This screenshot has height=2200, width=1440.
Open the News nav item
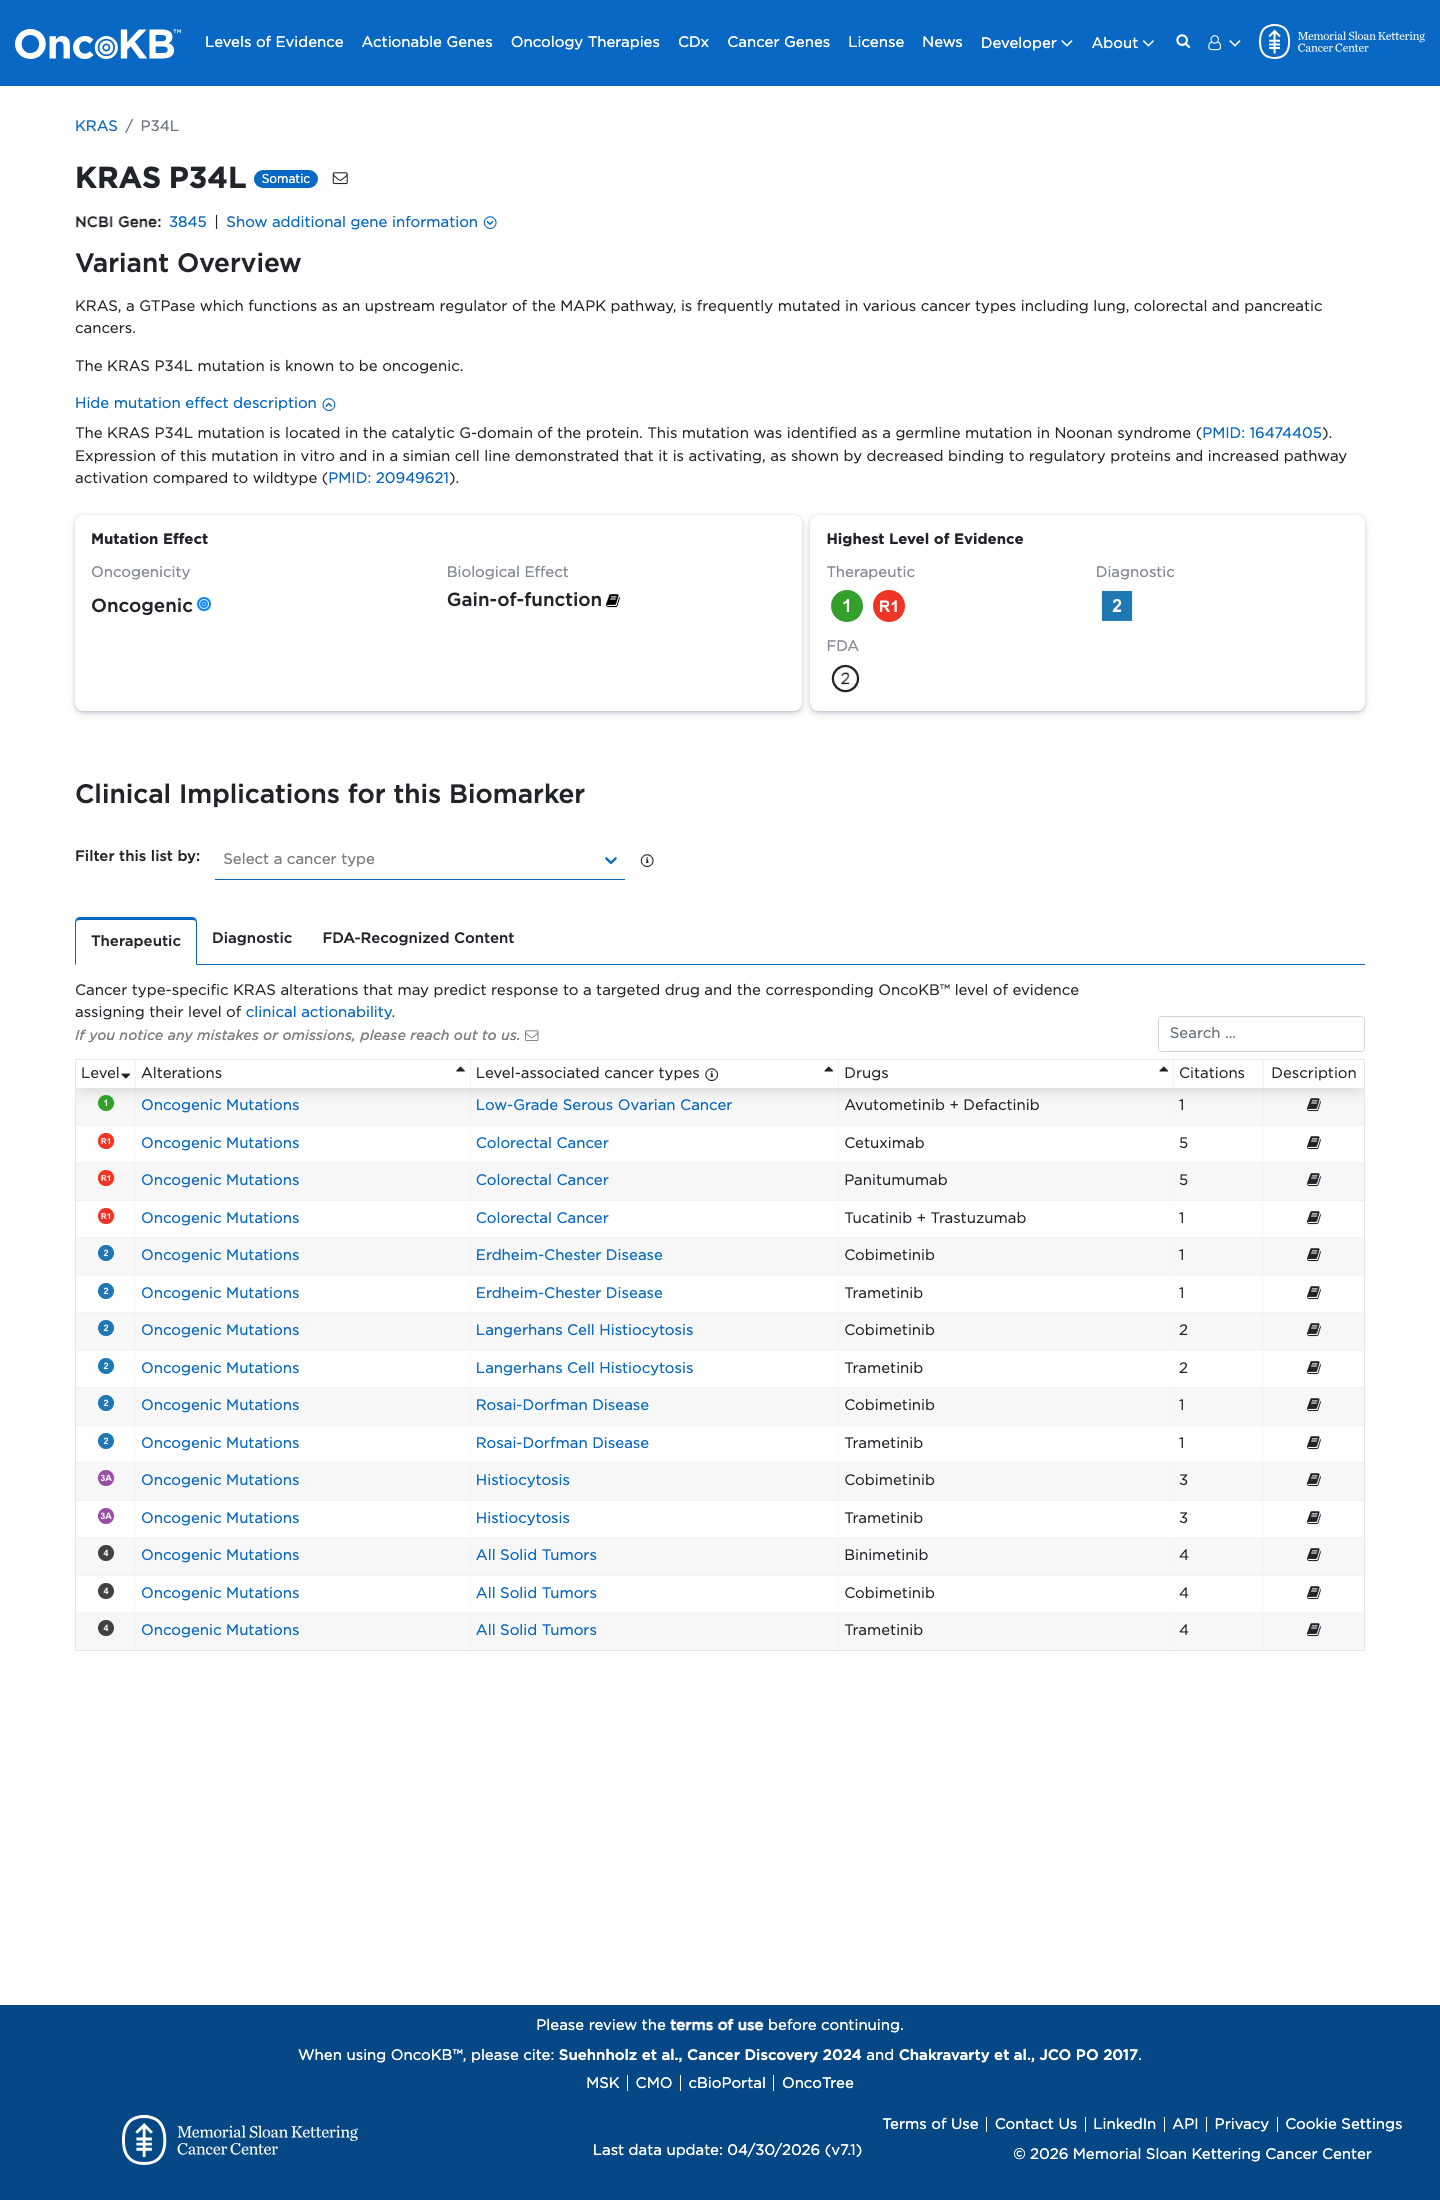[942, 42]
